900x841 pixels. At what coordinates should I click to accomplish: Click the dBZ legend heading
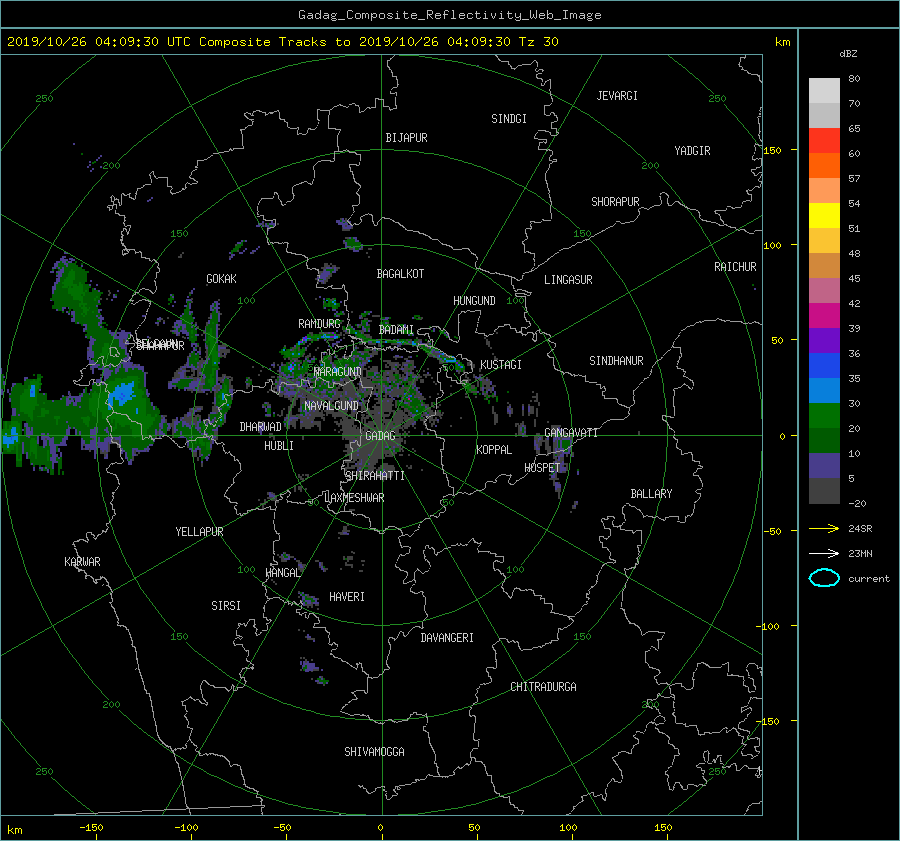848,54
